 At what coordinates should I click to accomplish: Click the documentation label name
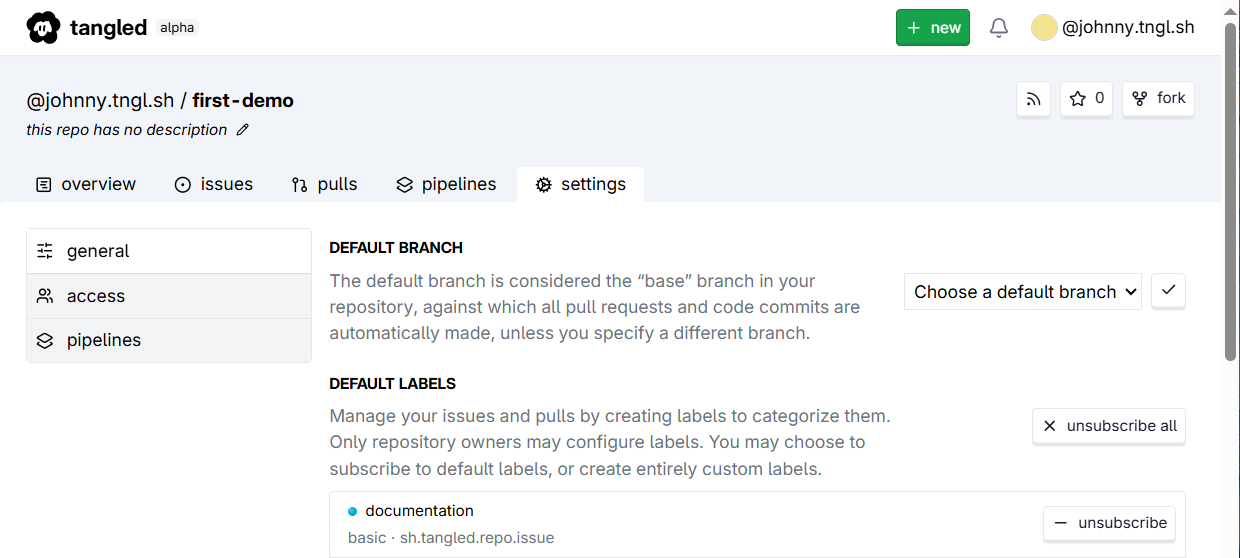coord(419,511)
